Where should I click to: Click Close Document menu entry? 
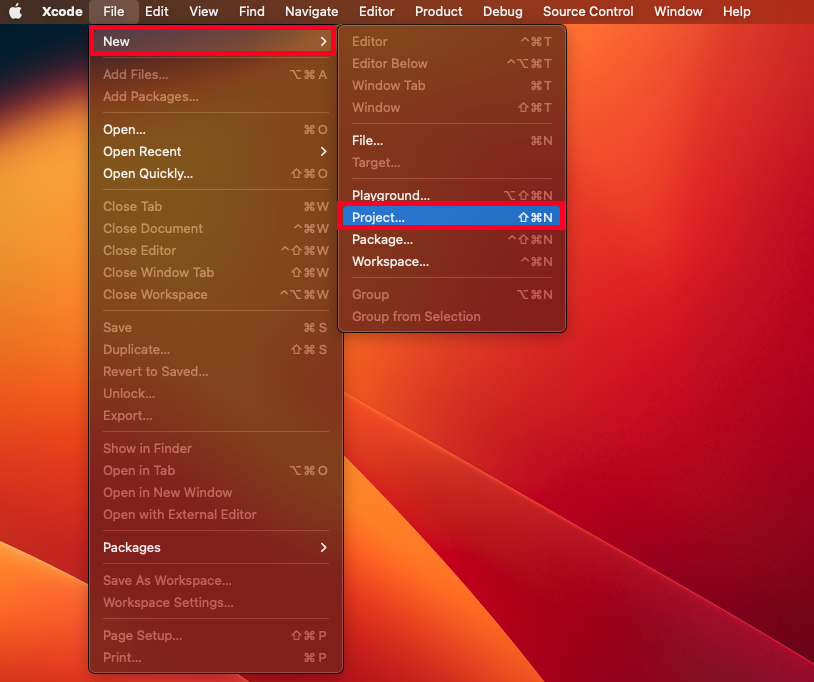point(215,228)
